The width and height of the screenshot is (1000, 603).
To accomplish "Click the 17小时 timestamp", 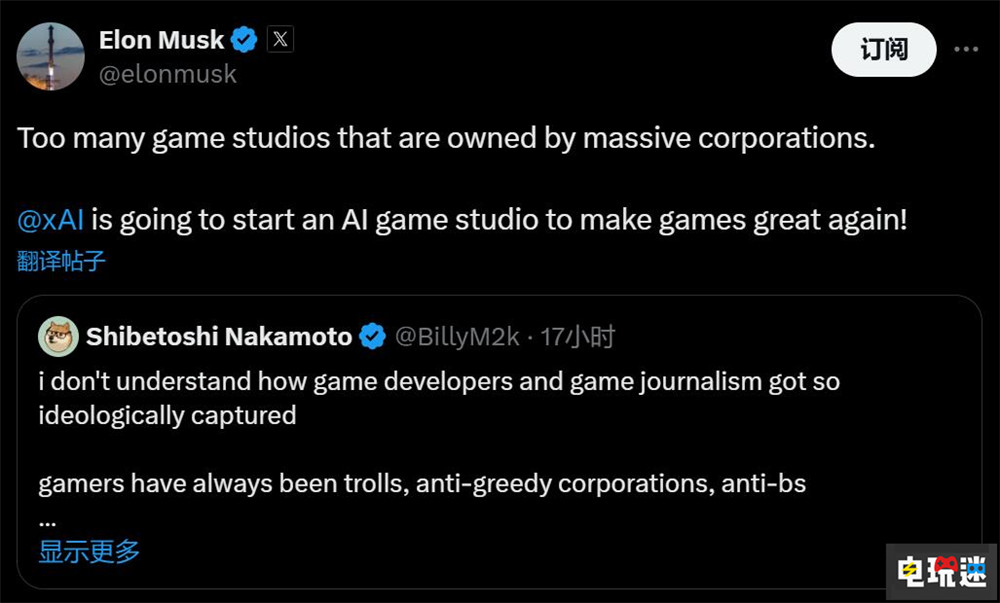I will click(x=577, y=337).
